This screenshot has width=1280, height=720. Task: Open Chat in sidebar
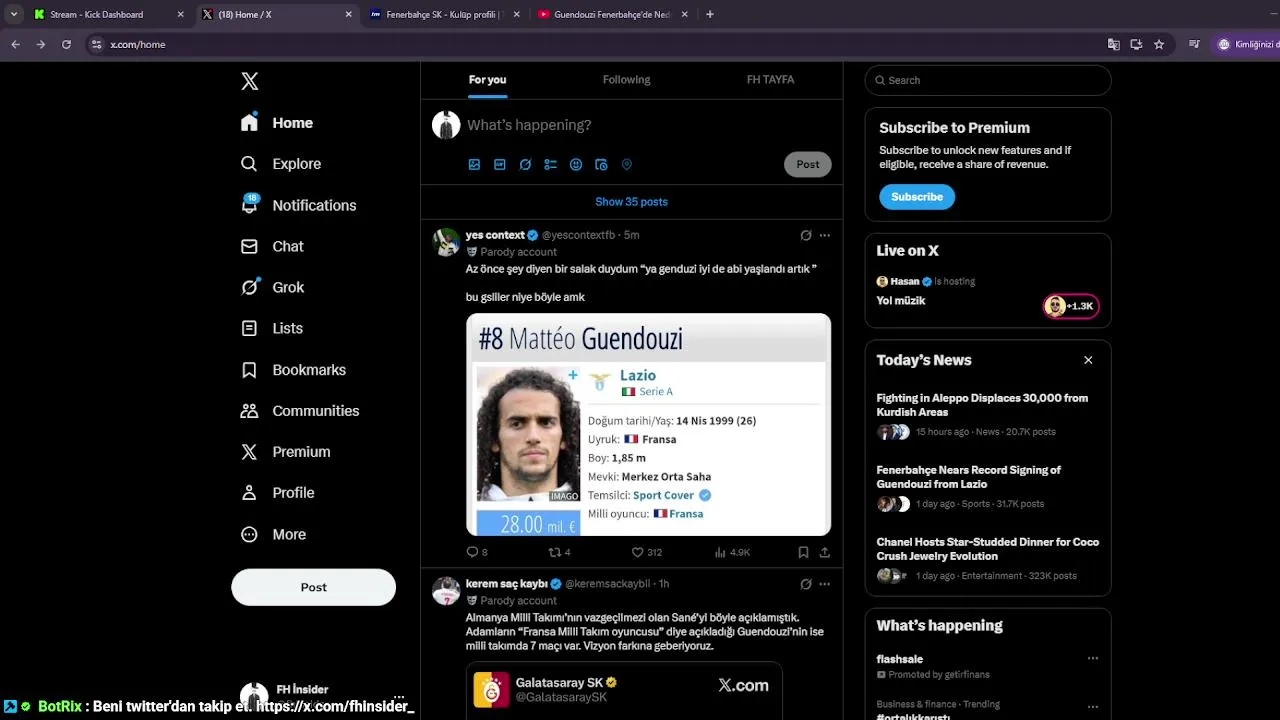tap(272, 246)
